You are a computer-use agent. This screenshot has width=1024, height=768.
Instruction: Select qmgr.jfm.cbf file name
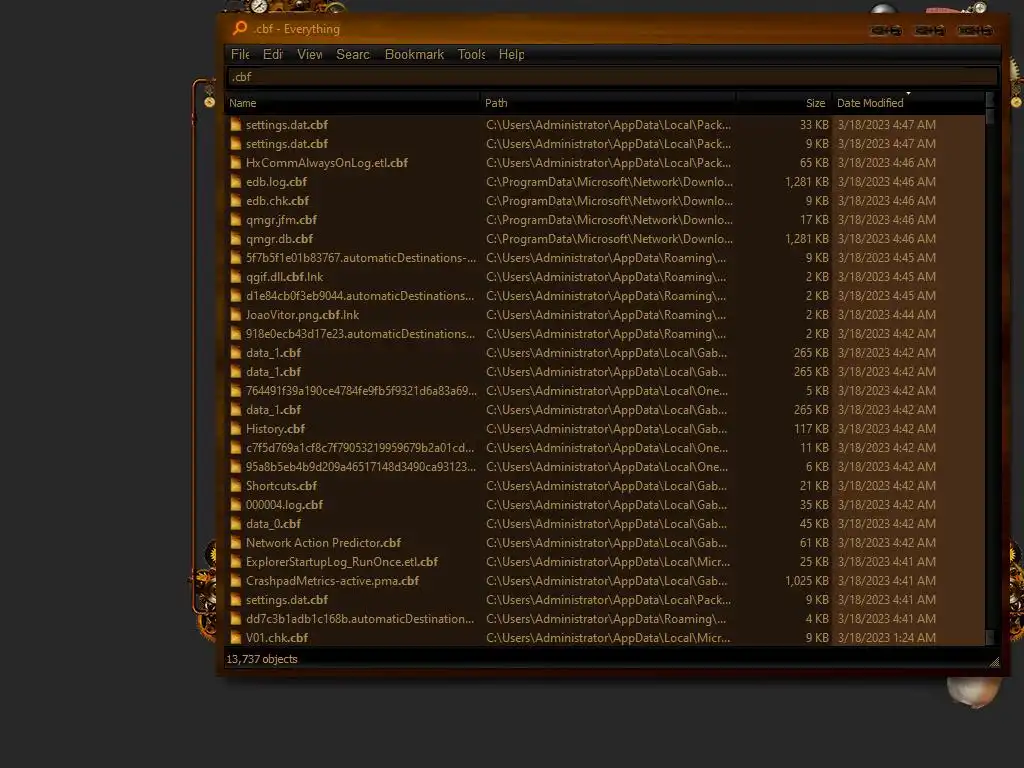281,219
